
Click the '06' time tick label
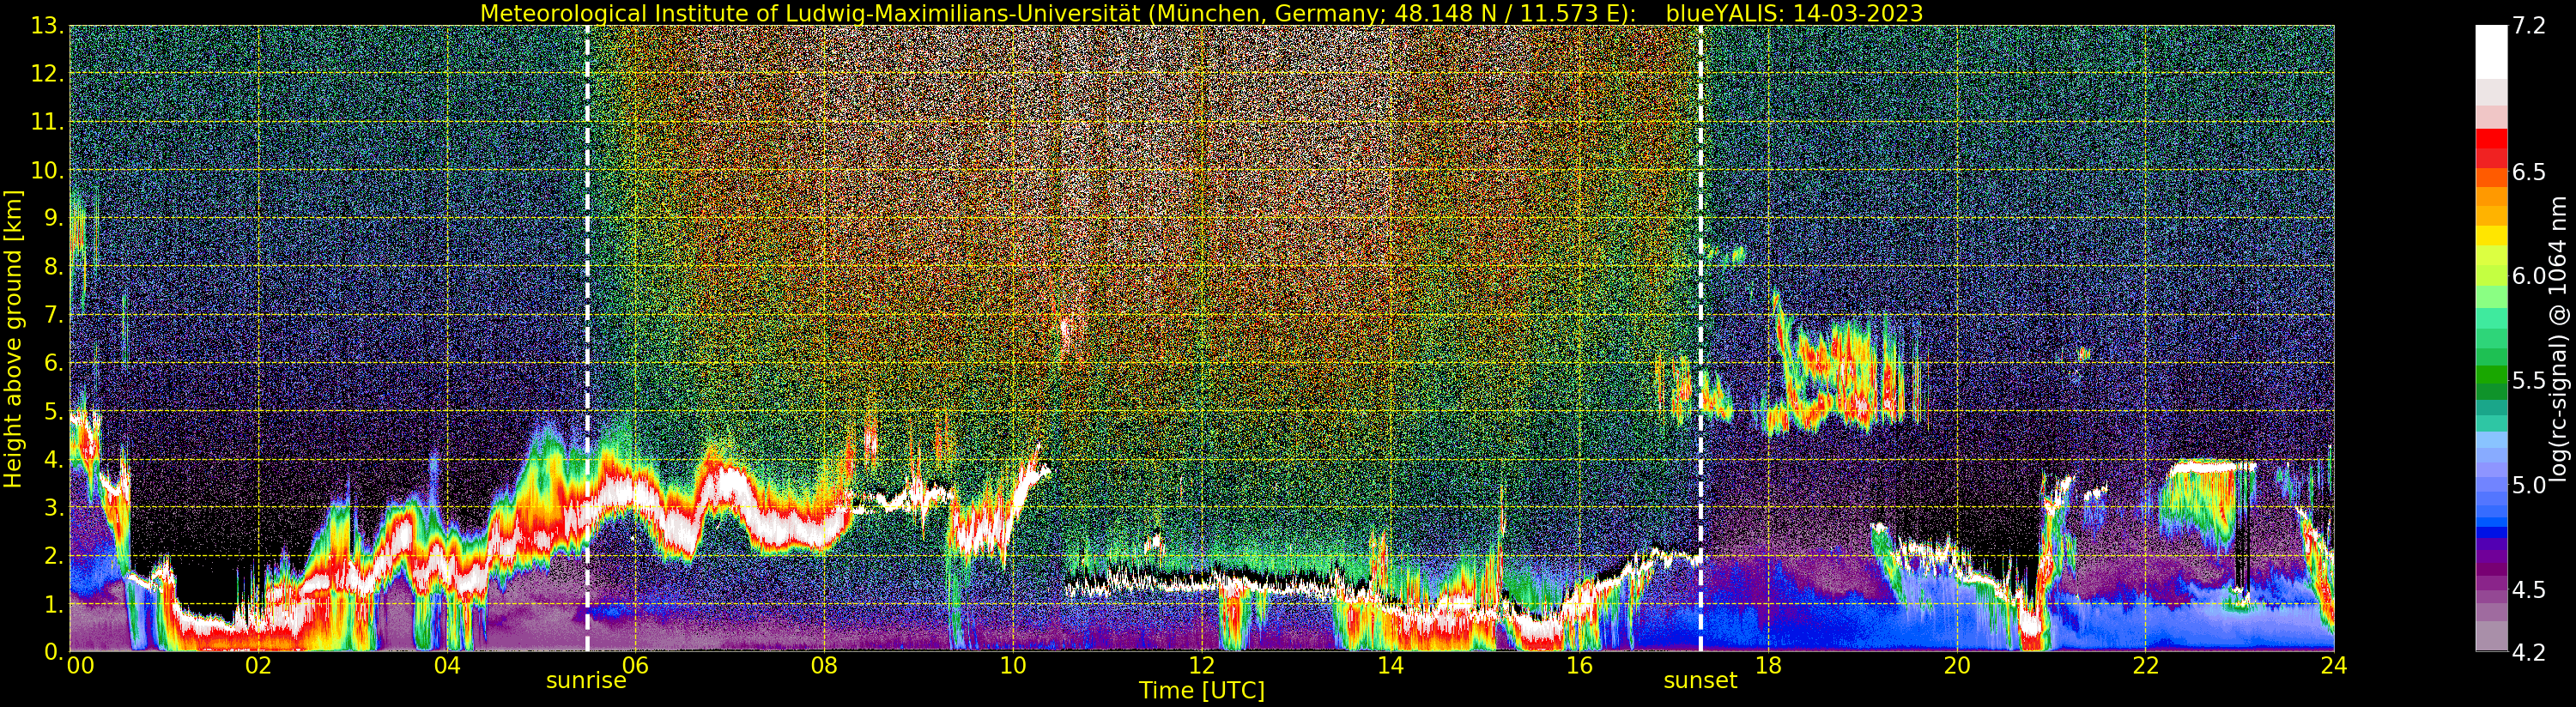tap(635, 666)
